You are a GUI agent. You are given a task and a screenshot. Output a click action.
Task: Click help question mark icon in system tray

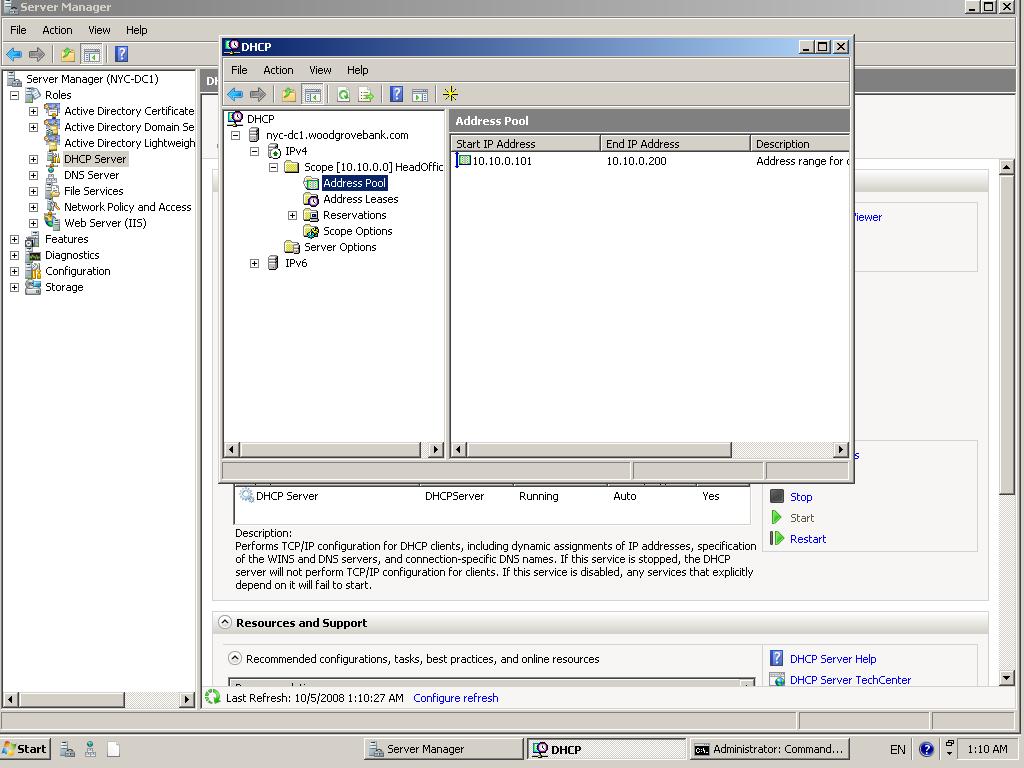click(926, 749)
